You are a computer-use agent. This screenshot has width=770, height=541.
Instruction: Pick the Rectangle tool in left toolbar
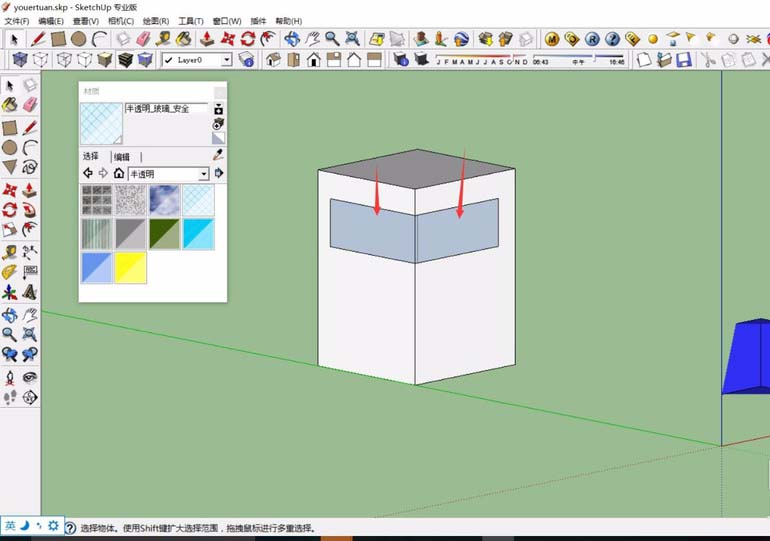click(9, 128)
